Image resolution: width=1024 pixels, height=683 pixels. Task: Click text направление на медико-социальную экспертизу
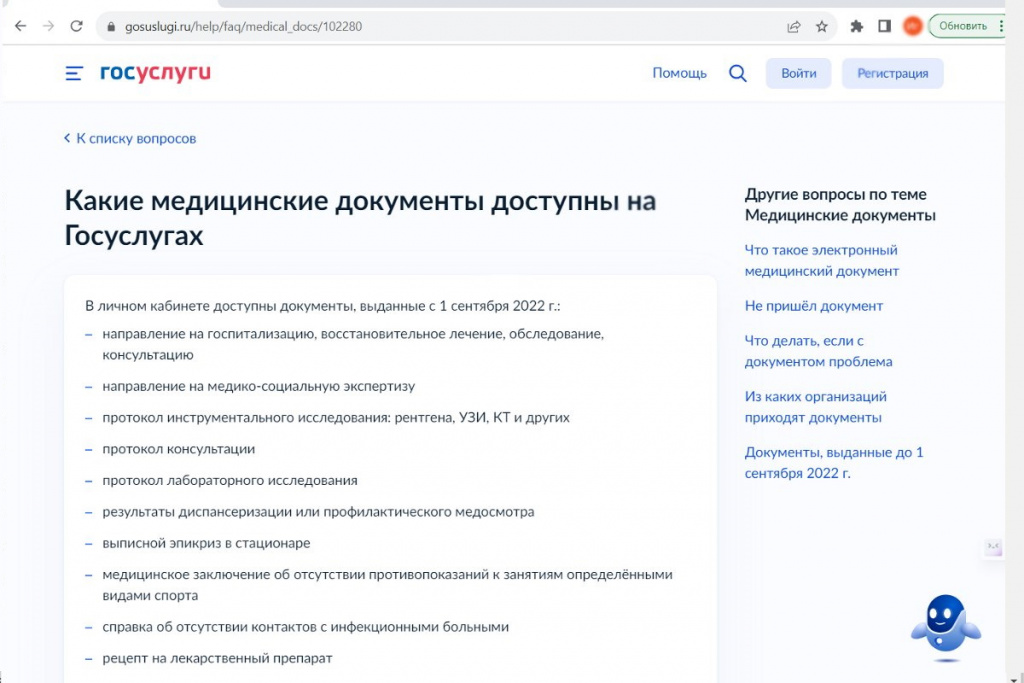point(259,387)
